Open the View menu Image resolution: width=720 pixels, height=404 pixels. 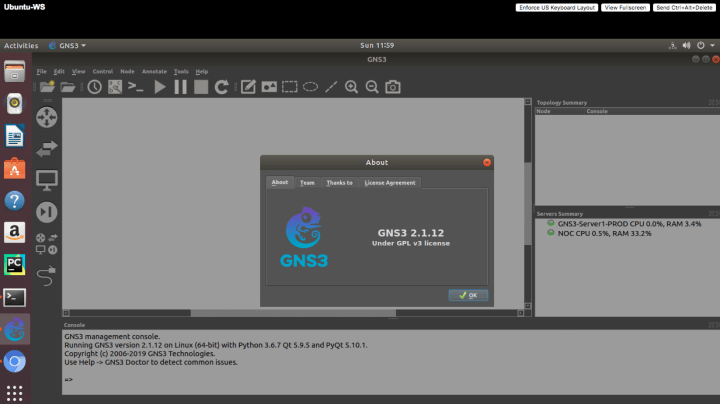click(78, 72)
